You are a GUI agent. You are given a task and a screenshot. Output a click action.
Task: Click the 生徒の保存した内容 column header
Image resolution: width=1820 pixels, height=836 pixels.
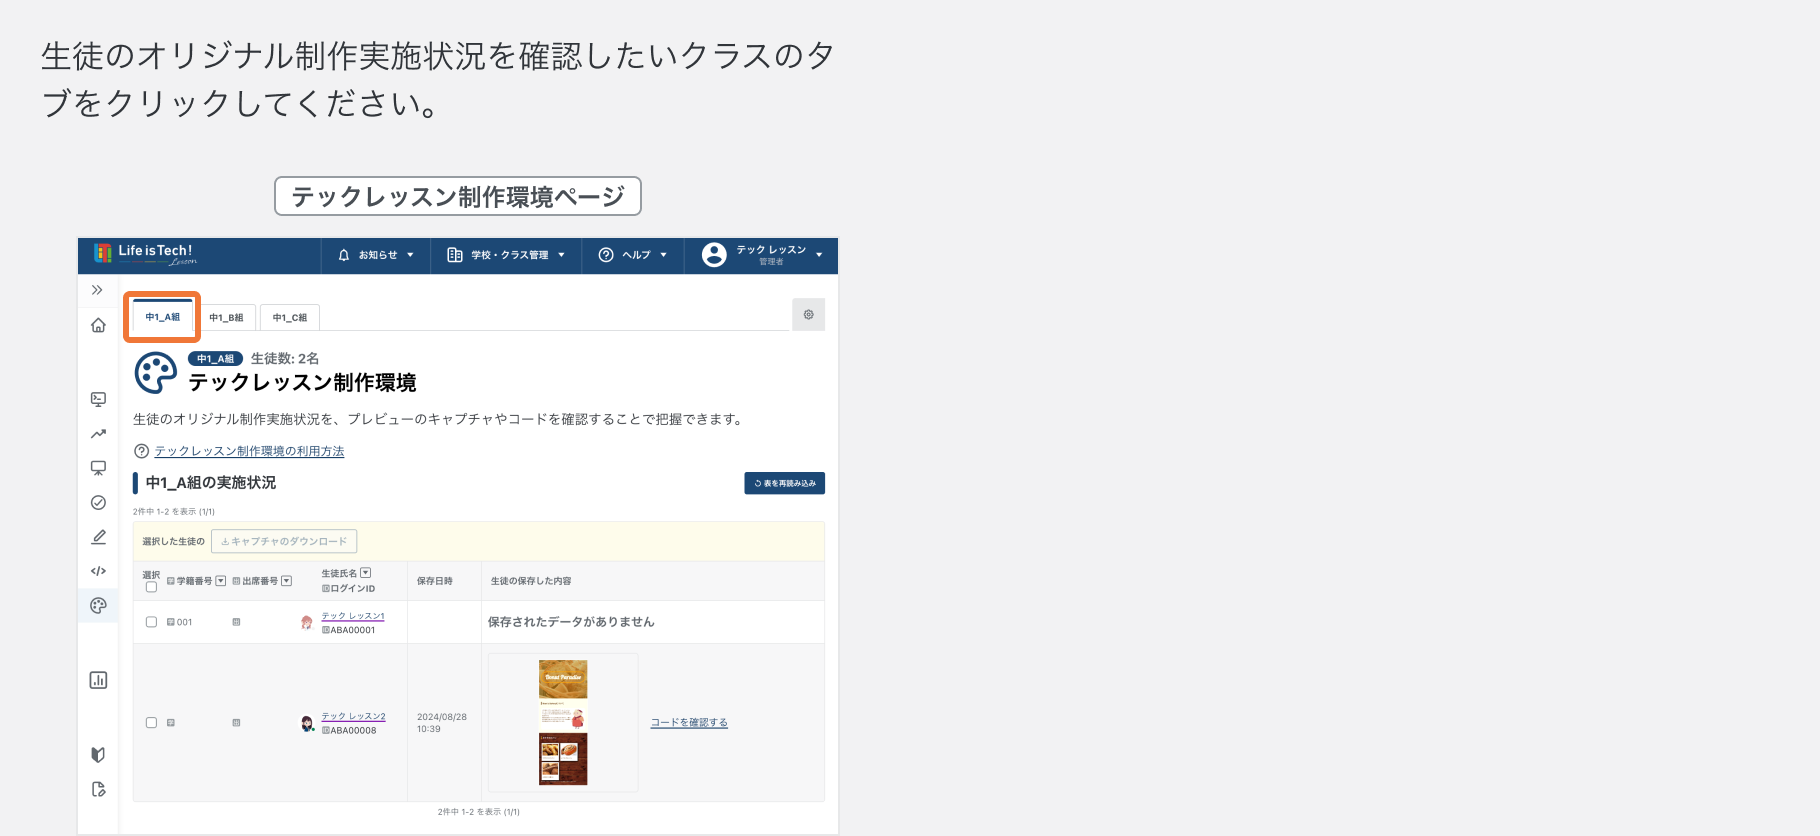point(531,581)
